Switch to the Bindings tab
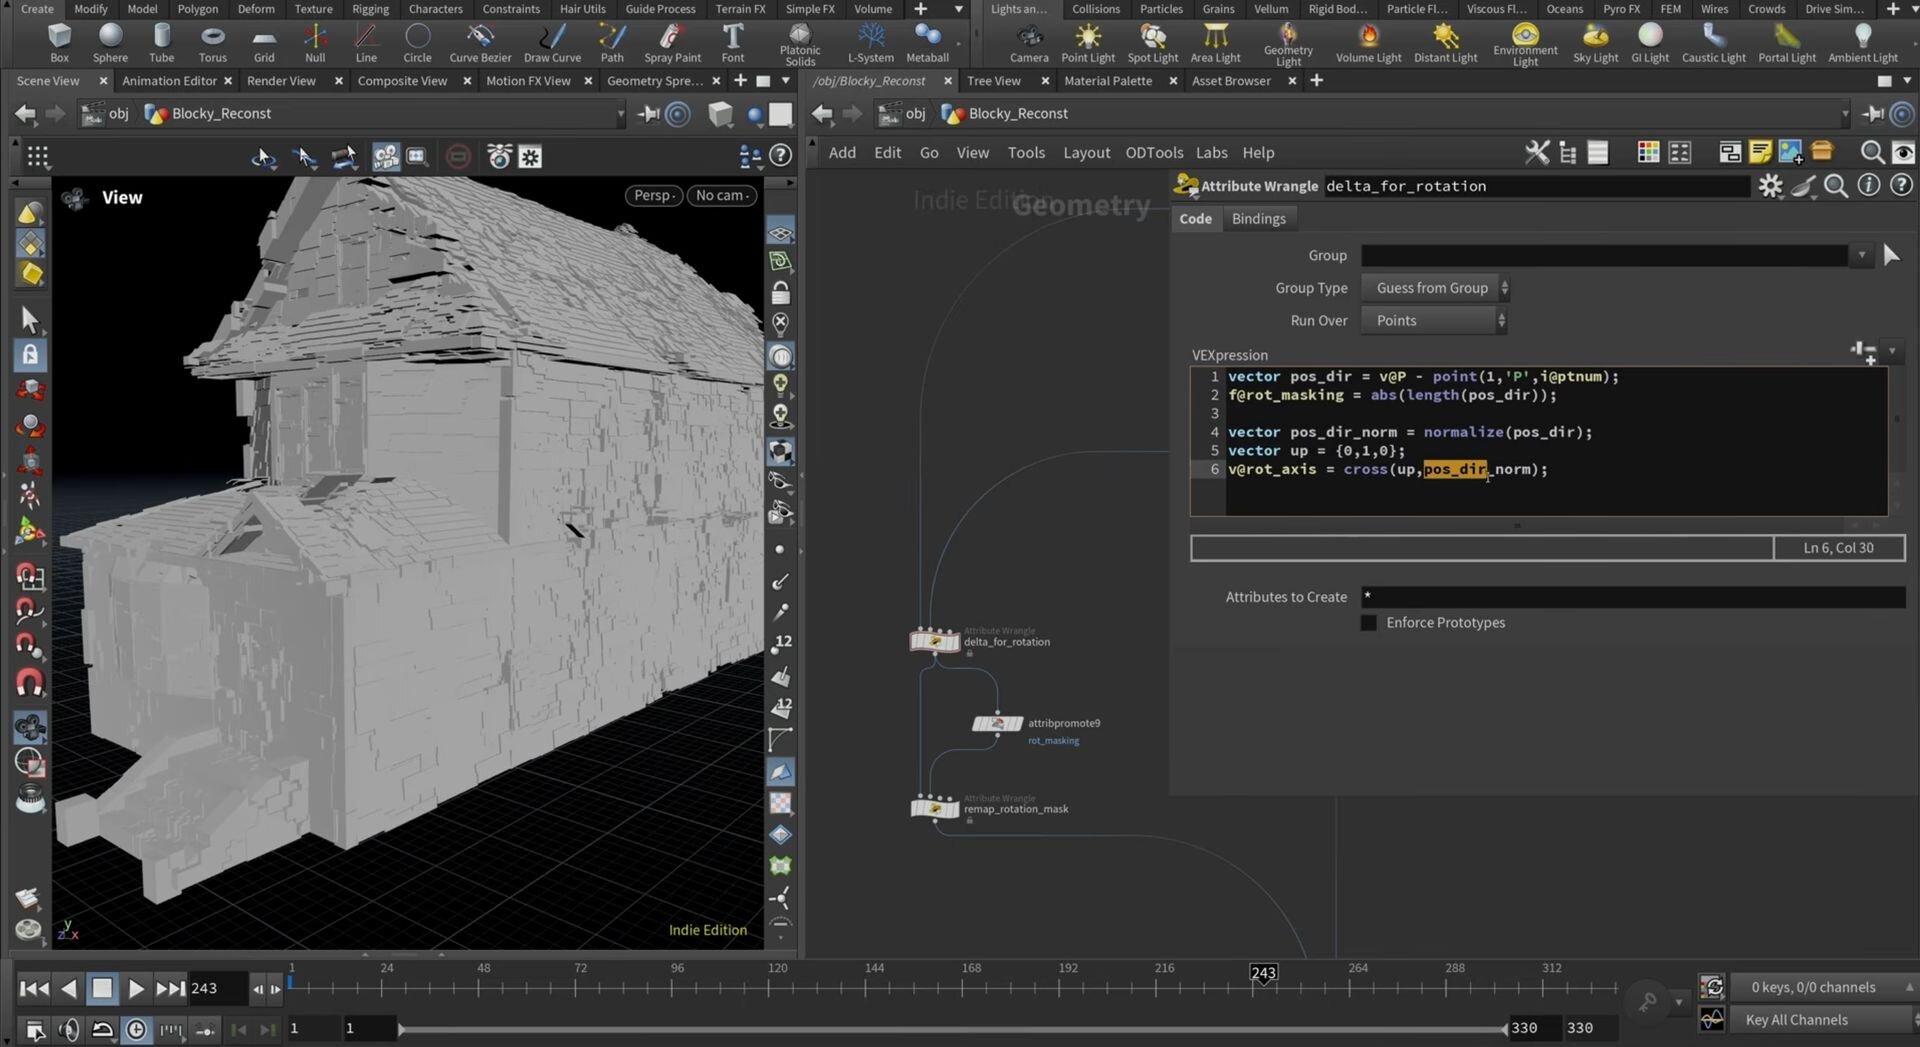1920x1047 pixels. [1258, 218]
